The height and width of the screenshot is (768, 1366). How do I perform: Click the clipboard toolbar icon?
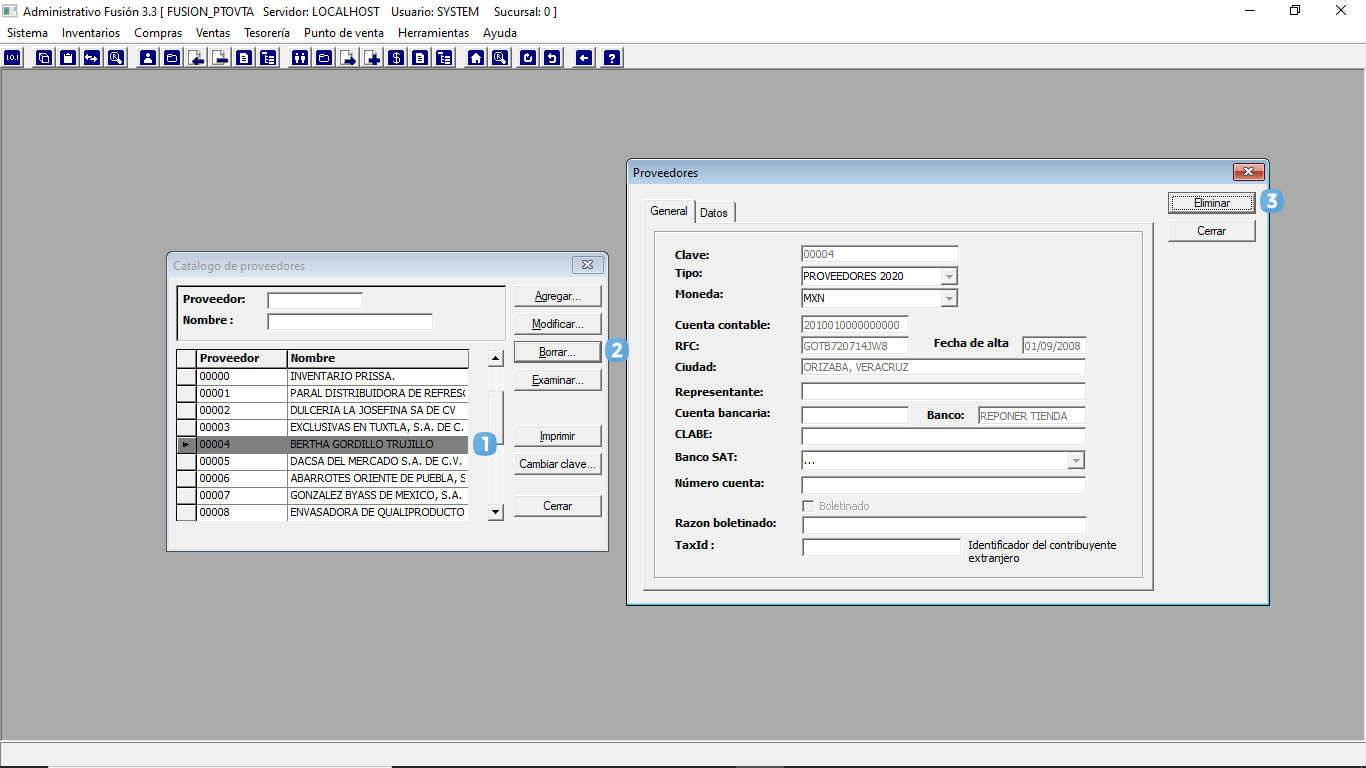[68, 58]
